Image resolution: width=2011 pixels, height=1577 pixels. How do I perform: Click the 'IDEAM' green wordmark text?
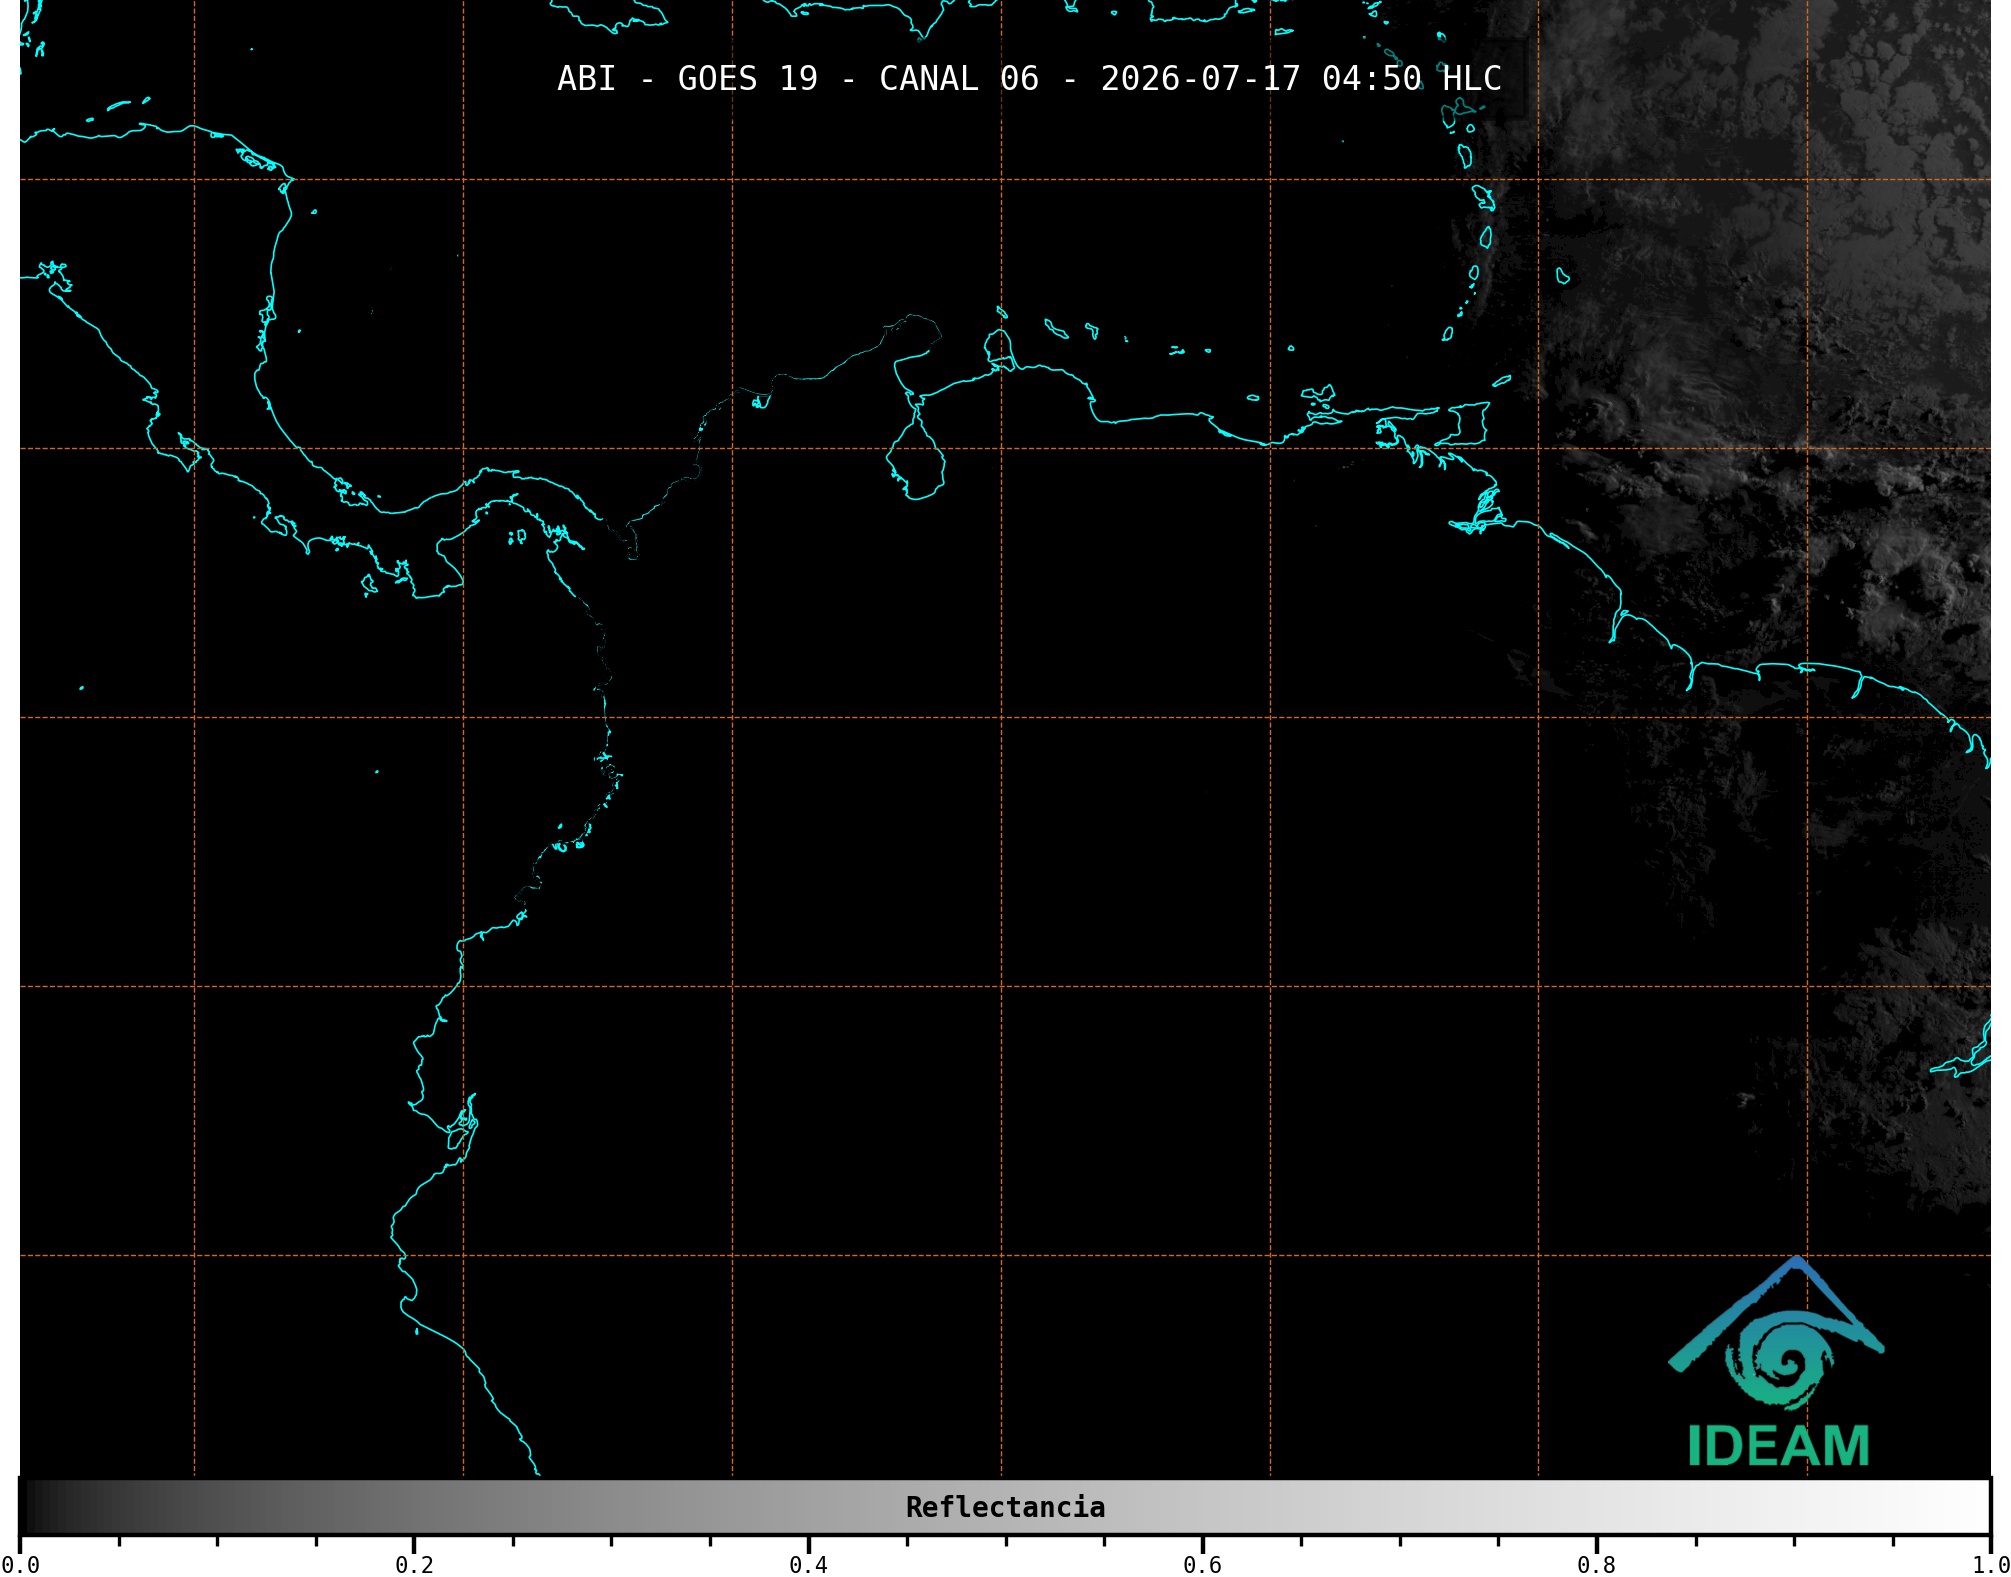click(1778, 1446)
